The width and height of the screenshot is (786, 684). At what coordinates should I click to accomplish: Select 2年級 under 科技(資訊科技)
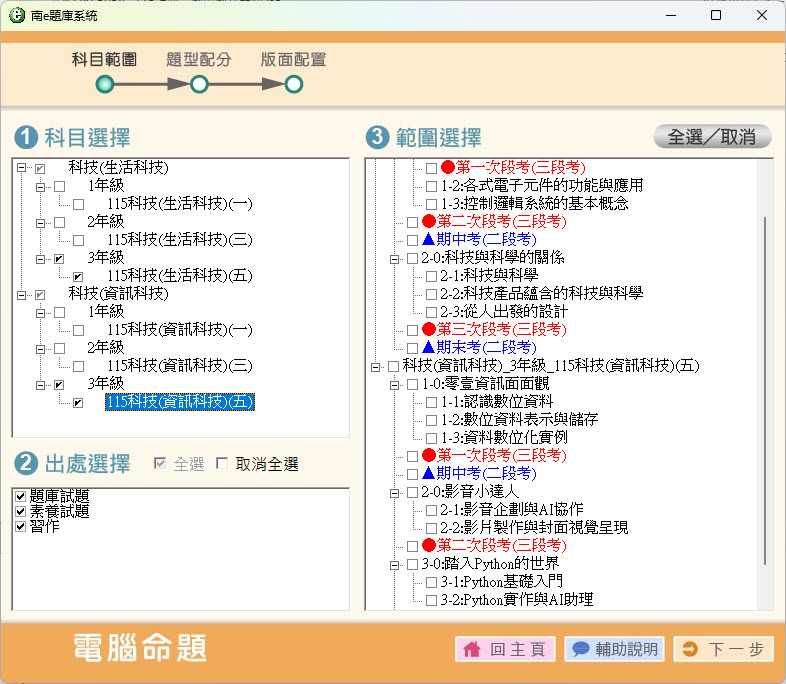106,347
